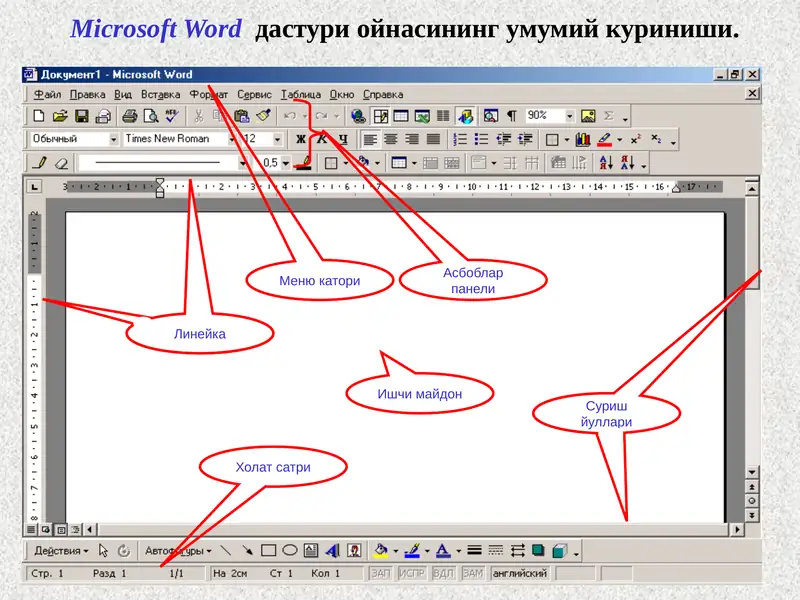Toggle Center alignment
800x600 pixels.
pos(391,139)
